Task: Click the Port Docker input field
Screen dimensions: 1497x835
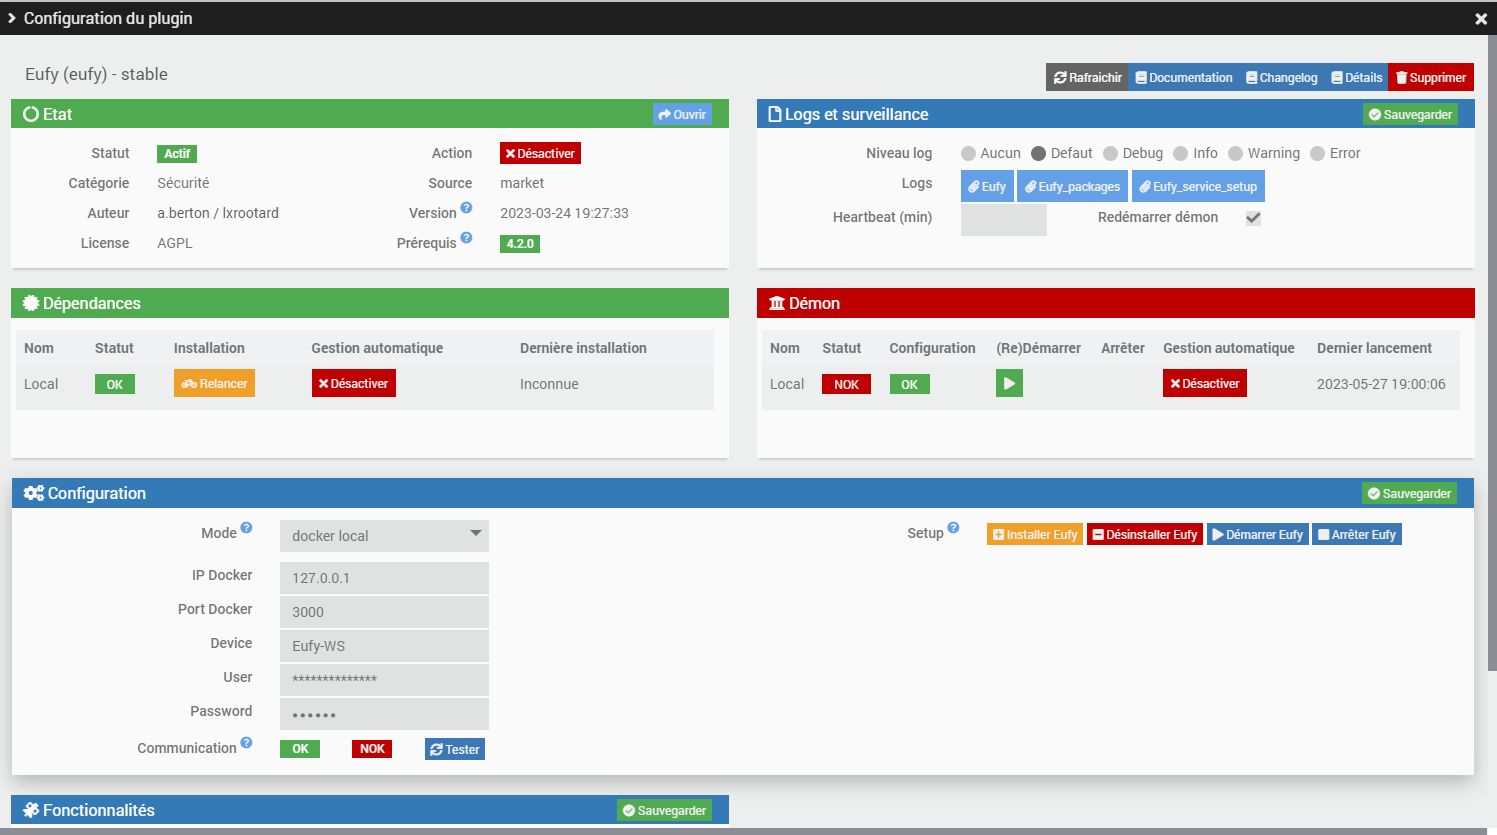Action: pos(384,612)
